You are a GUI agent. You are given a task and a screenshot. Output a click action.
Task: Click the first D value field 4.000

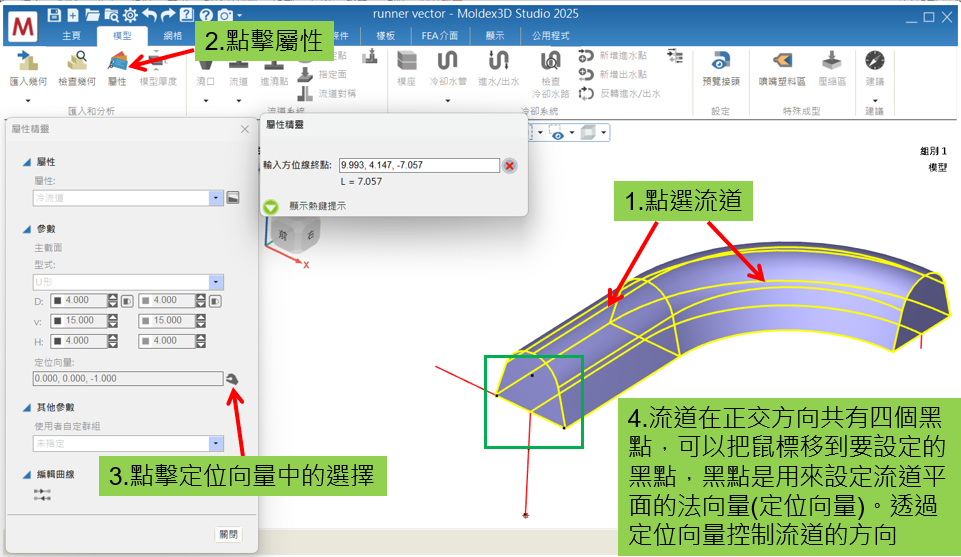(78, 300)
